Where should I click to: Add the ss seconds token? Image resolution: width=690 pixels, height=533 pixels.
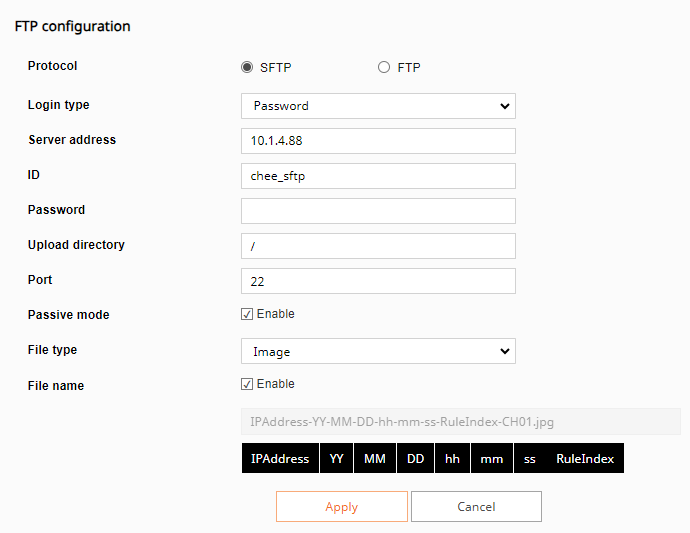[x=529, y=458]
